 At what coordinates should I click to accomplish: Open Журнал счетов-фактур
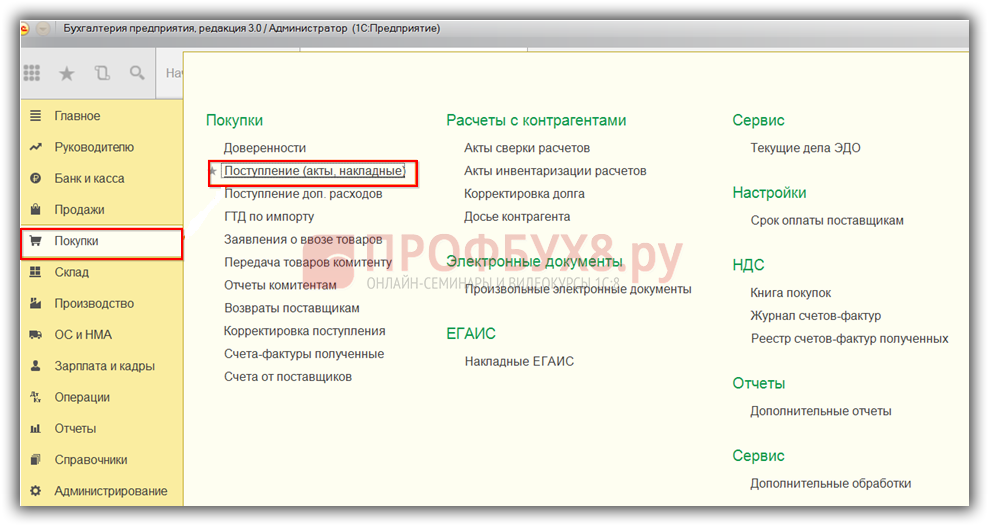coord(816,315)
